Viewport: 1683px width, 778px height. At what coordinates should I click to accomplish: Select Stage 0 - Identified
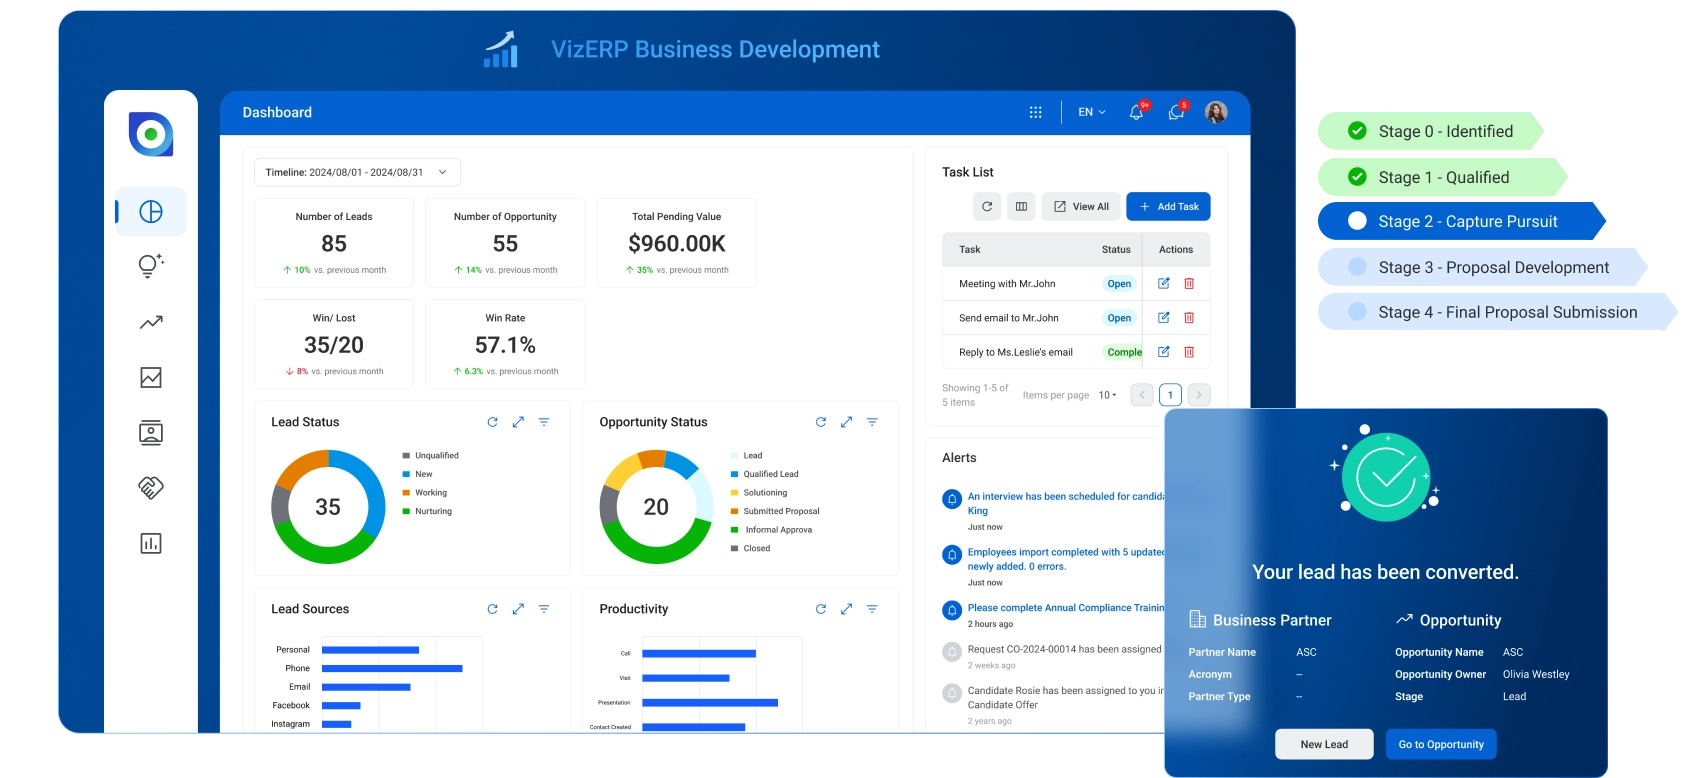click(x=1430, y=131)
